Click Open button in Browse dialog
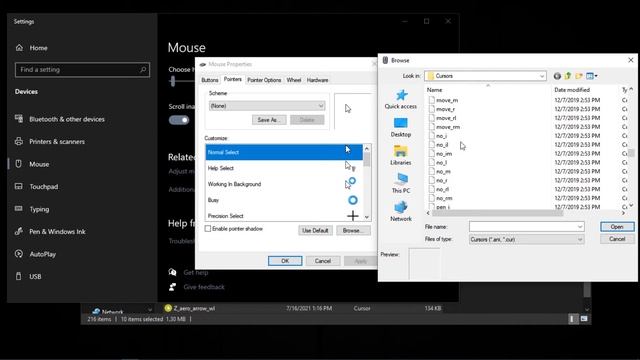 (617, 227)
